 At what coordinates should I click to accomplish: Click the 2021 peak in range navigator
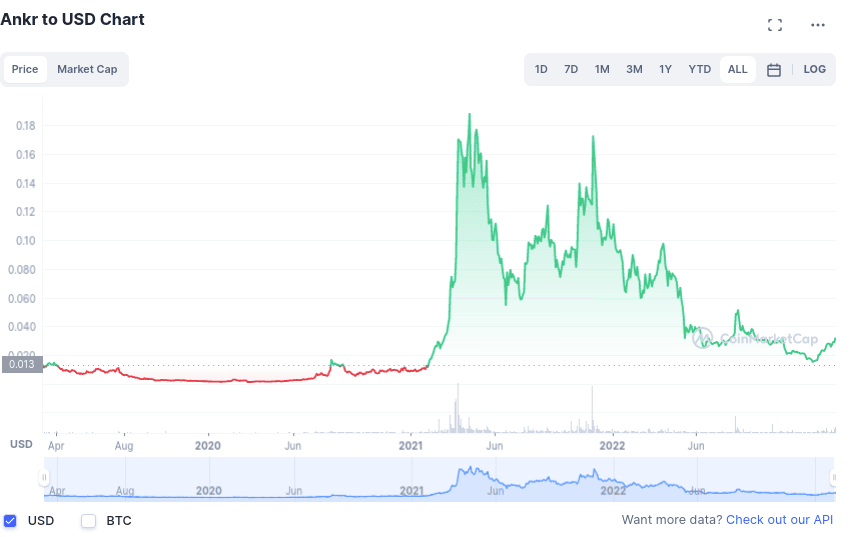[x=470, y=469]
